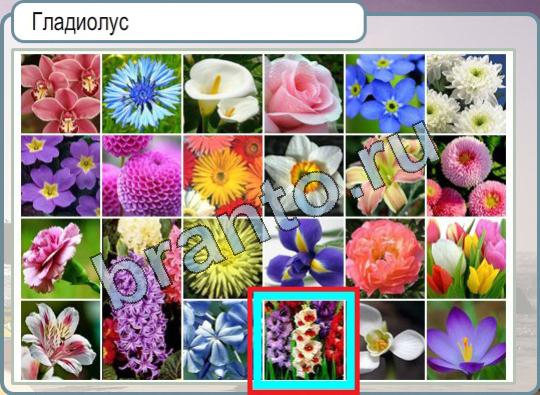The height and width of the screenshot is (395, 540).
Task: Pick the orange and yellow gerbera picture
Action: click(223, 176)
